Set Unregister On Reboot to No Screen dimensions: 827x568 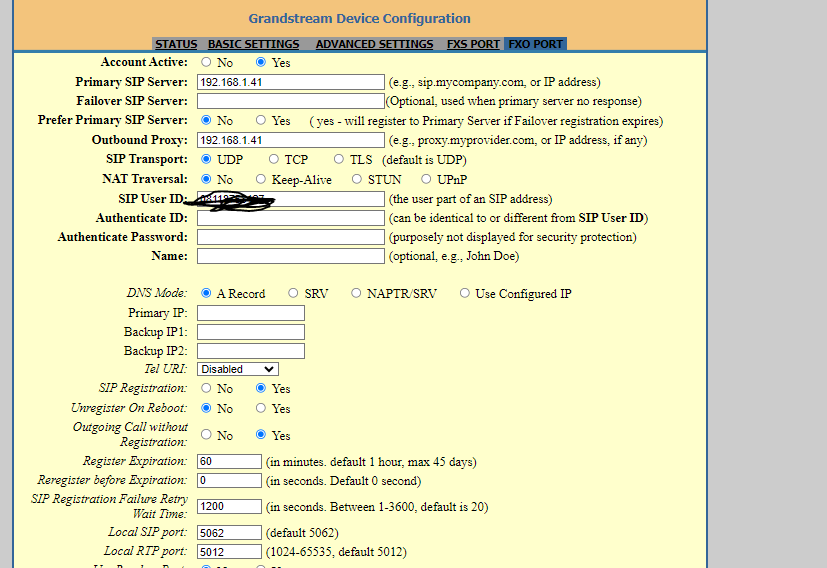(206, 408)
